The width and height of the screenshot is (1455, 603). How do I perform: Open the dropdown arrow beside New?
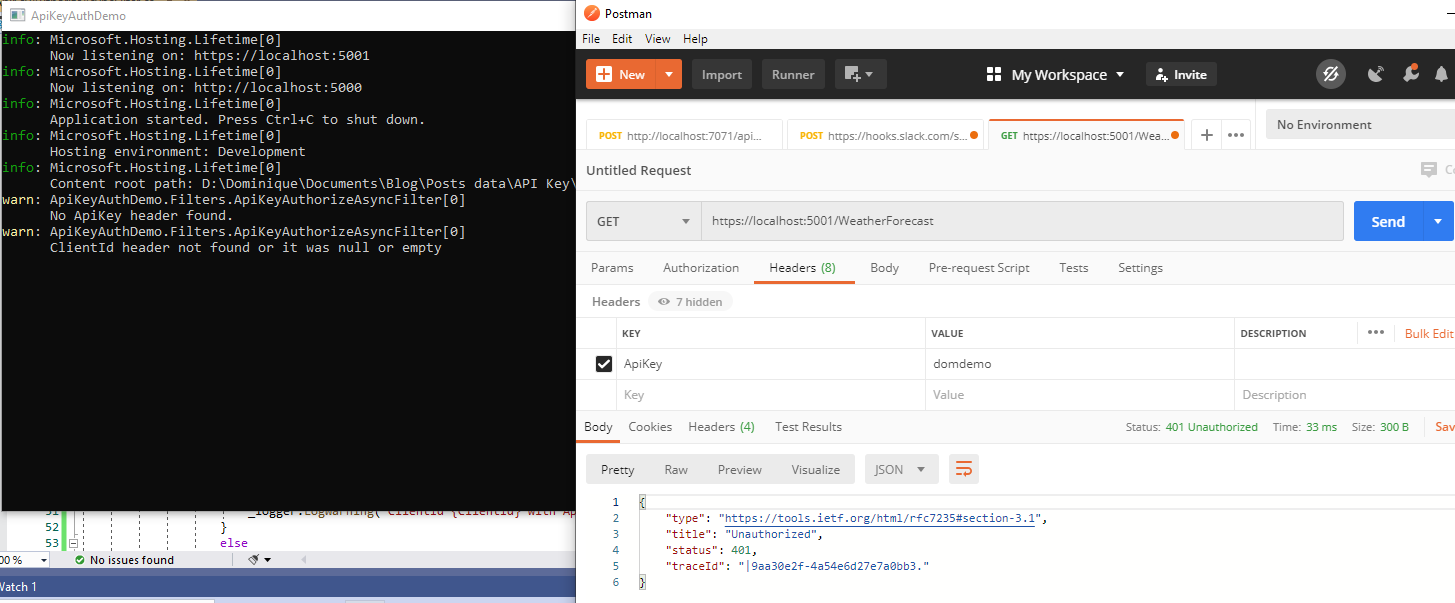669,74
